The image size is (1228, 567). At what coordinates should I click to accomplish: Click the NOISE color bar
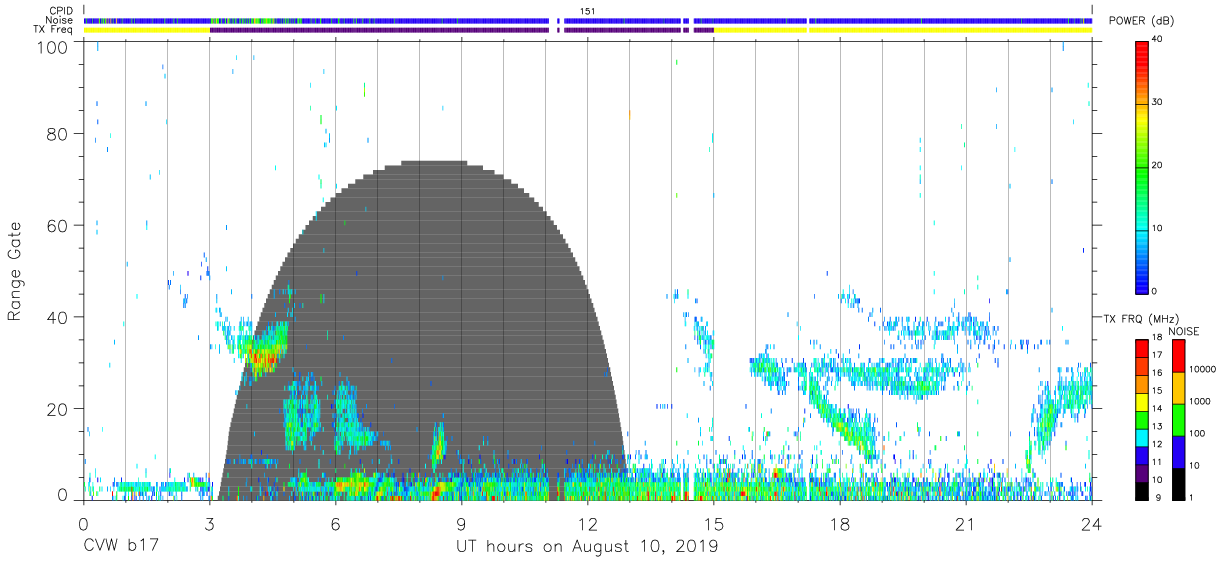pos(1179,419)
